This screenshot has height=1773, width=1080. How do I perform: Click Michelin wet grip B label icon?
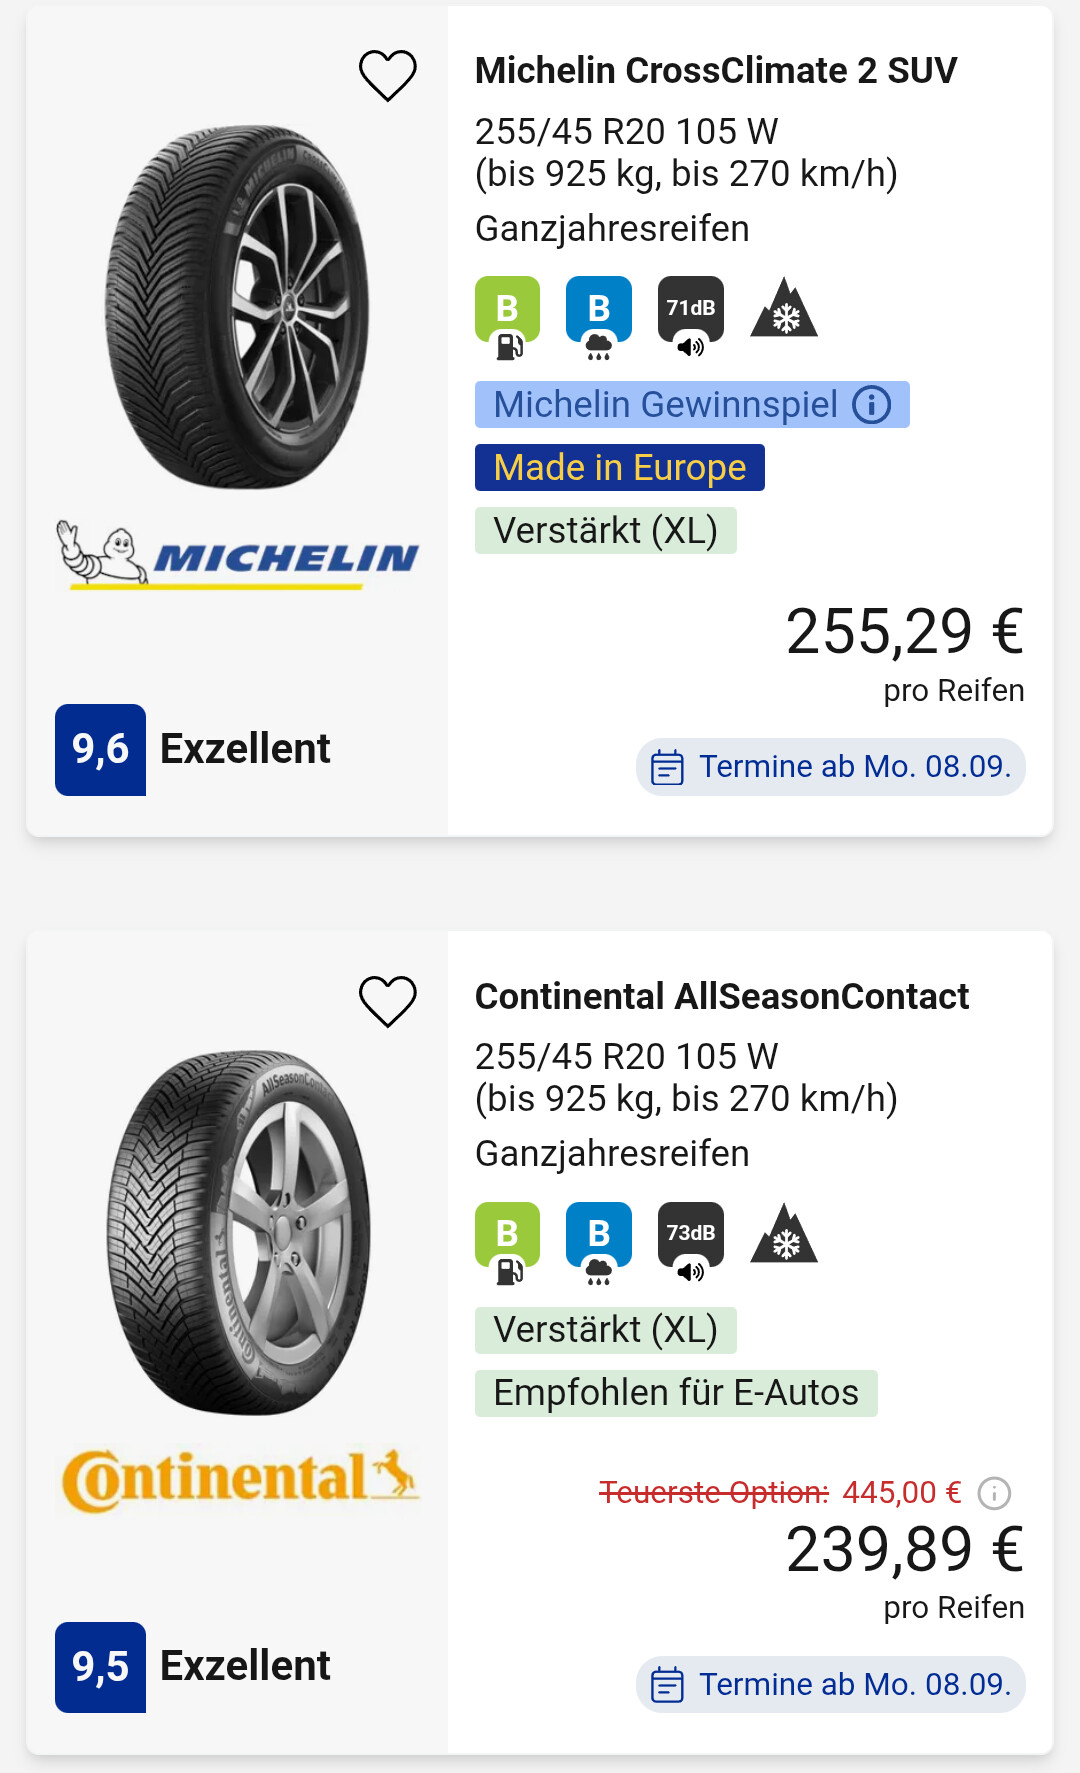pos(598,316)
